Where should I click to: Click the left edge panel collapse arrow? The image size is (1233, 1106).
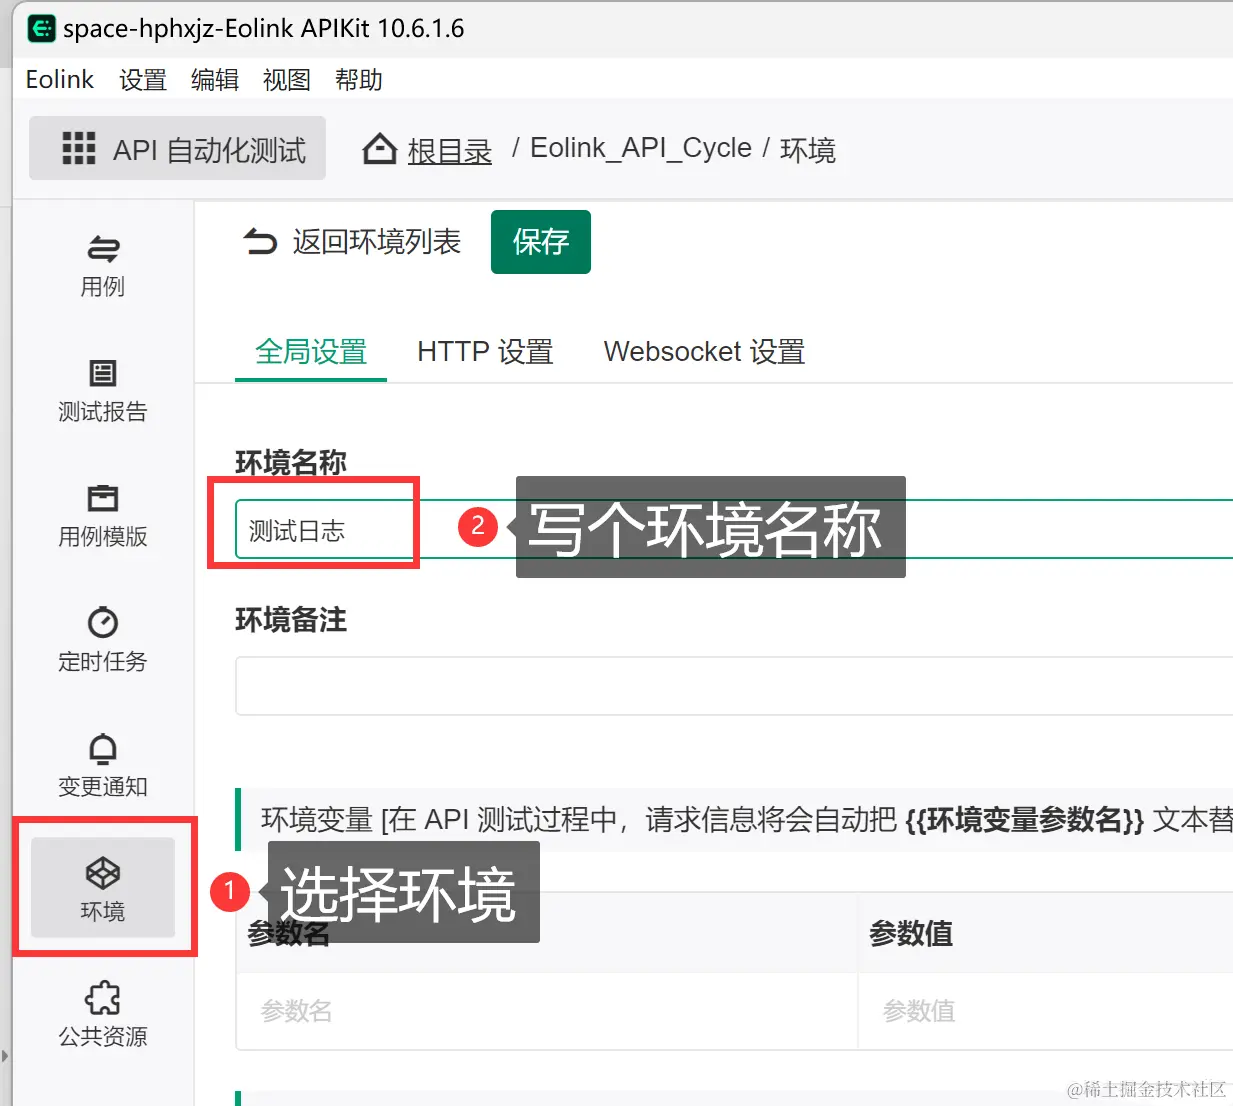tap(5, 1056)
